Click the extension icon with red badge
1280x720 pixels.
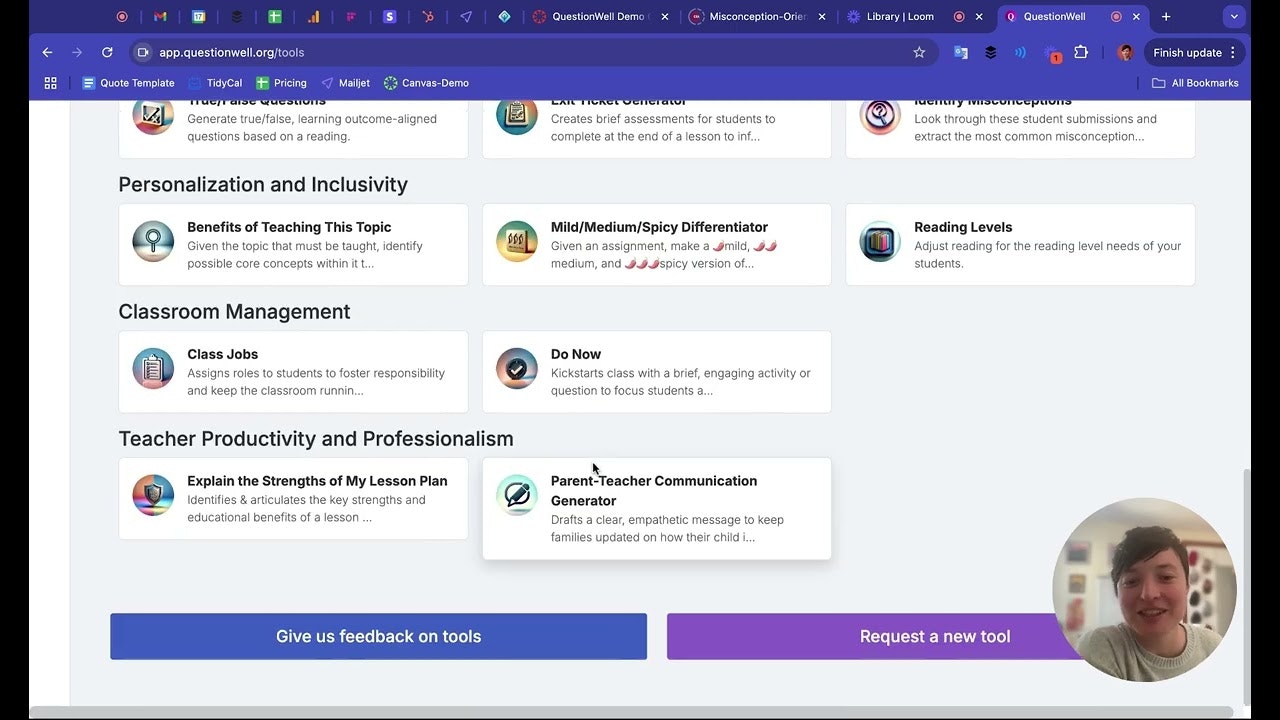pos(1051,52)
